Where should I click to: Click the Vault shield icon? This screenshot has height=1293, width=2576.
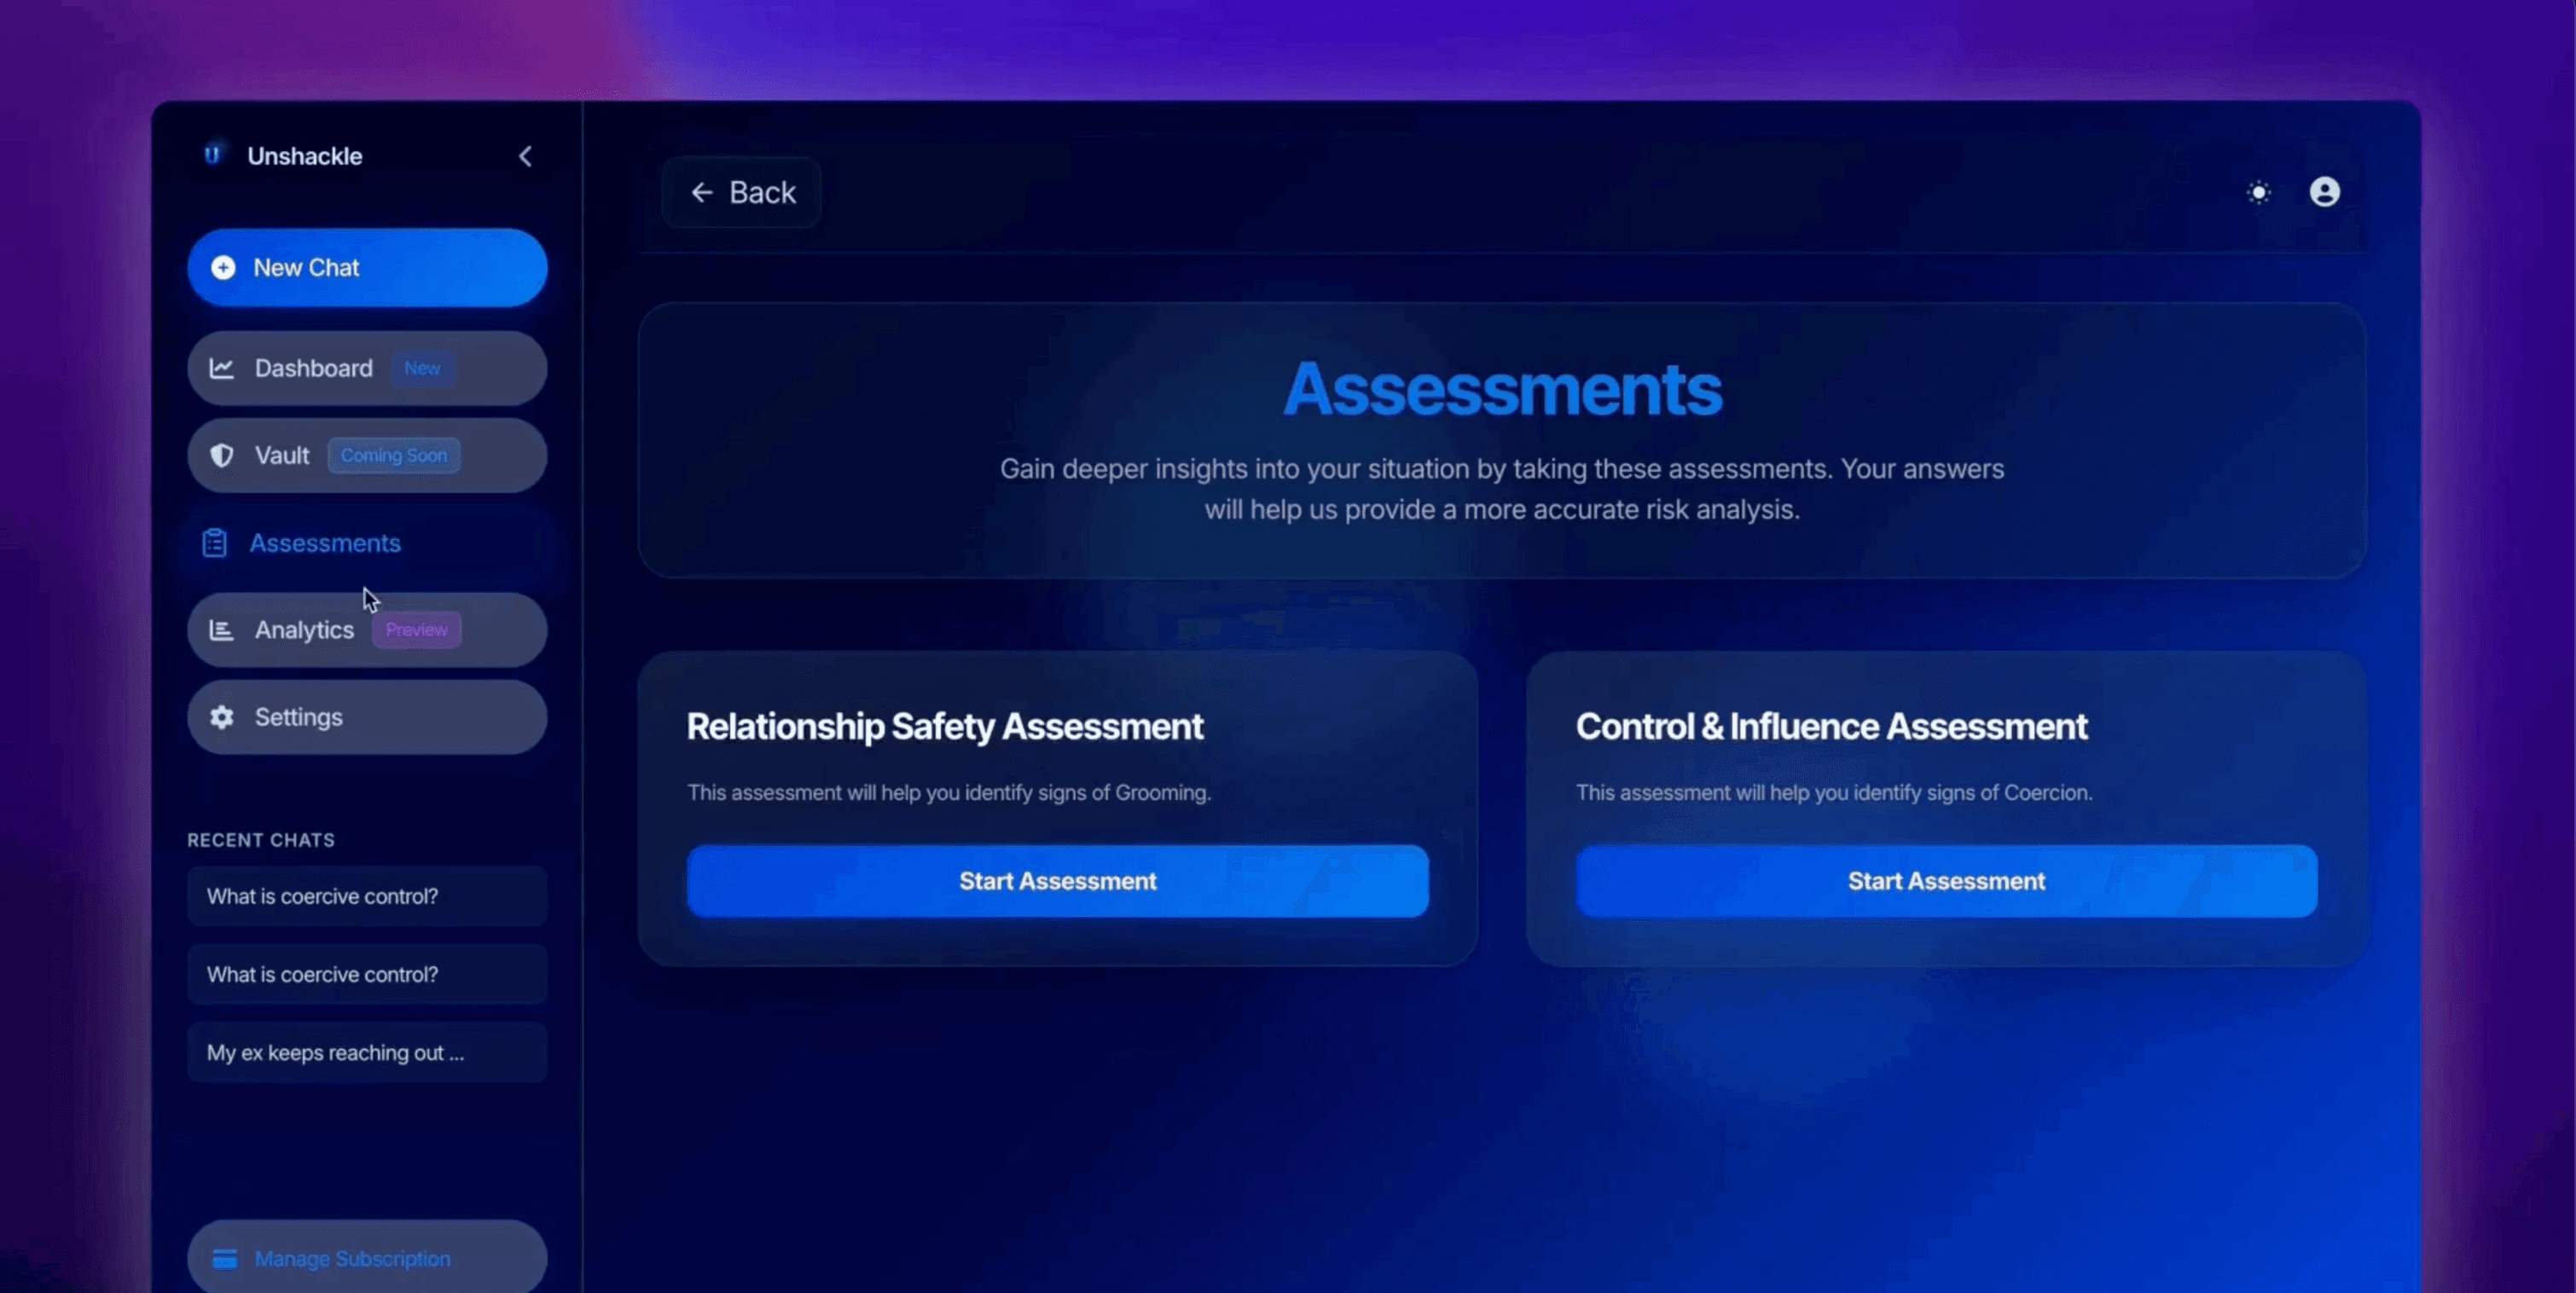point(221,455)
